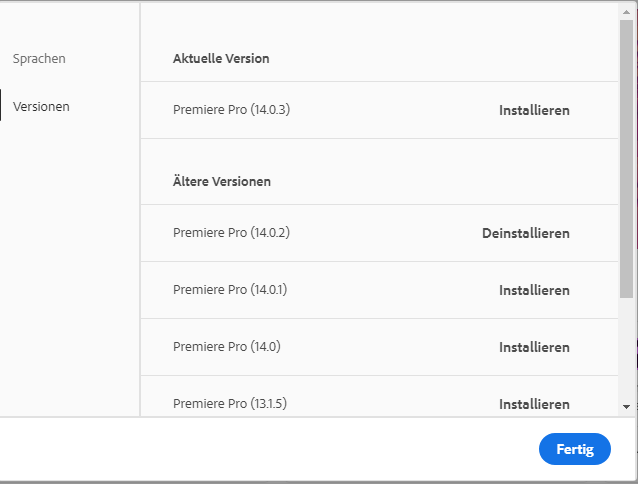Confirm with the blue Fertig button

pos(574,449)
